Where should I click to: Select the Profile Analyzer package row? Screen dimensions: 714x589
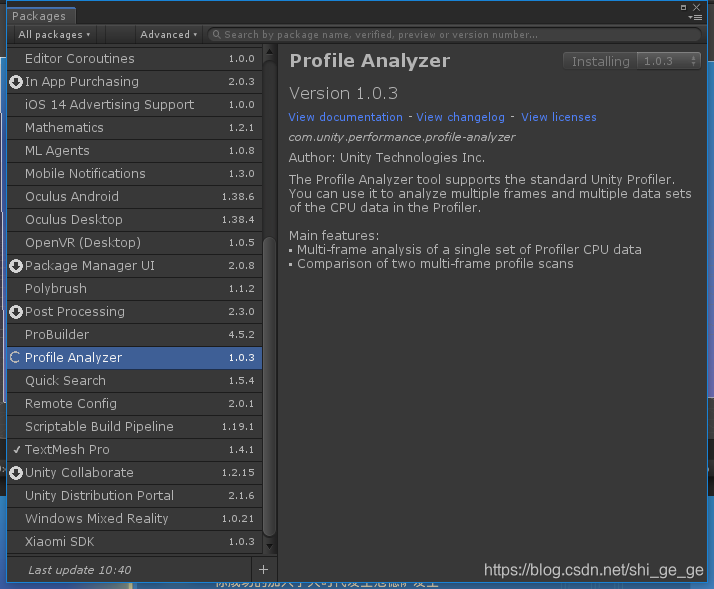pyautogui.click(x=135, y=358)
